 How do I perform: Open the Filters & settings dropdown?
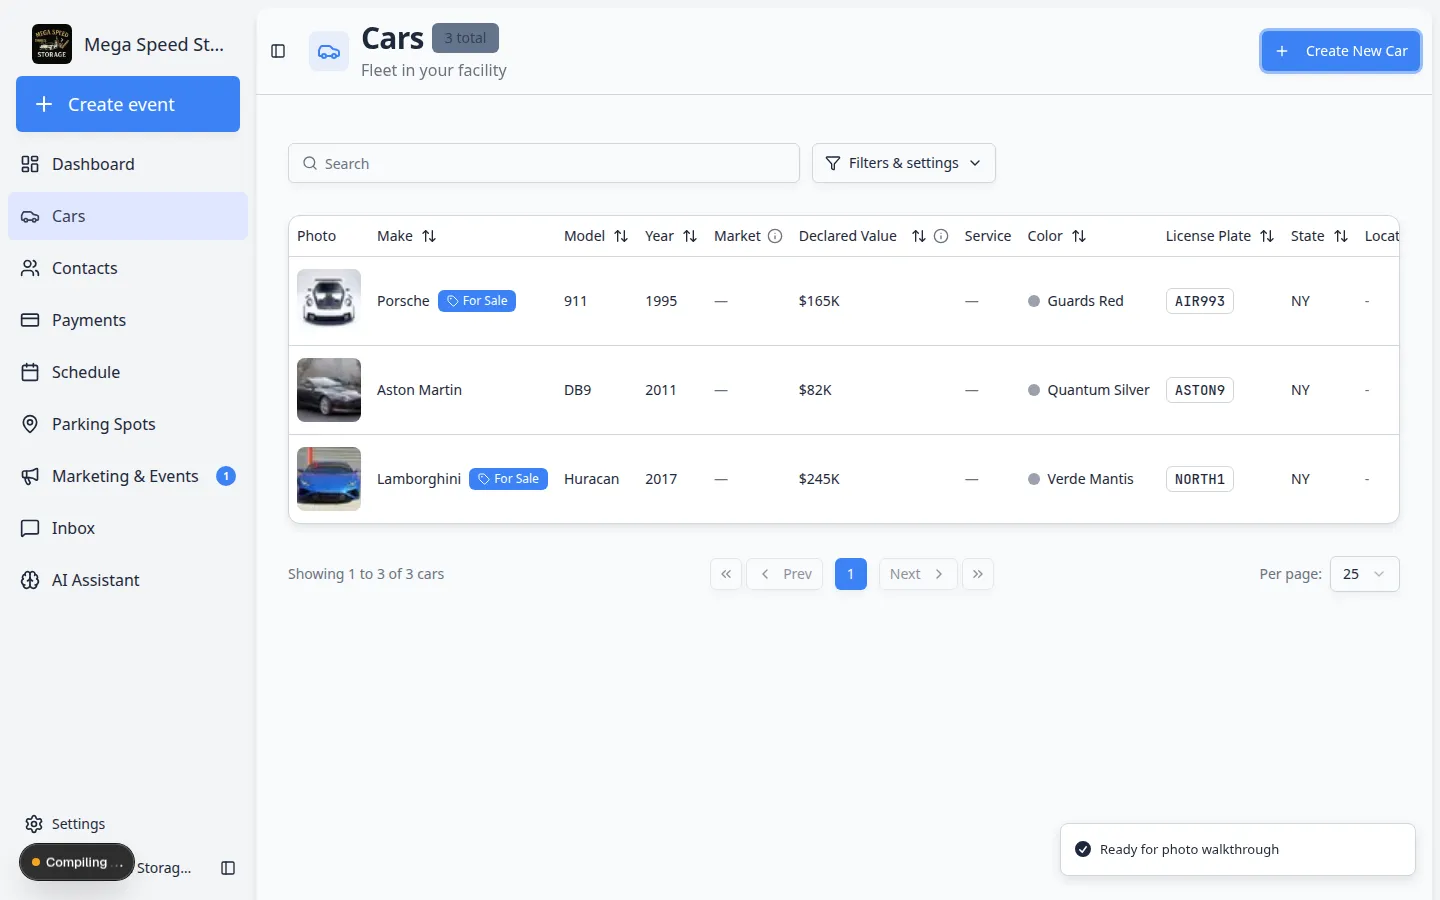pos(904,163)
